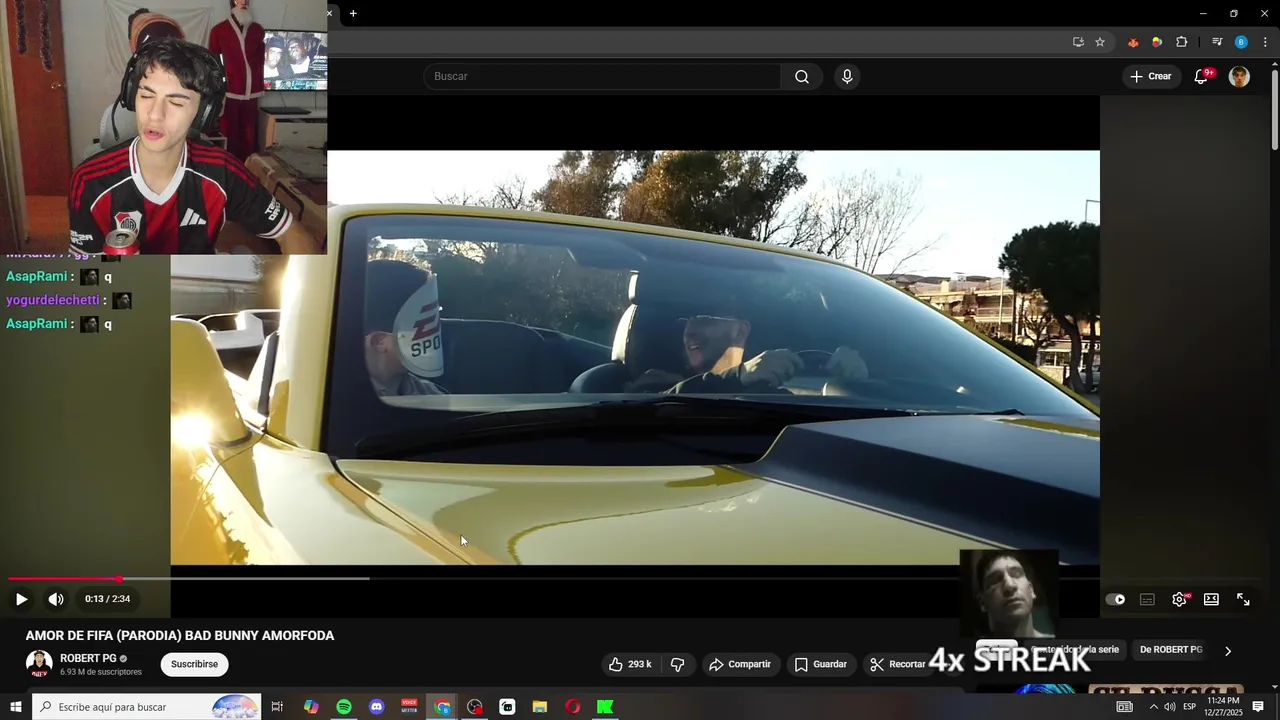Click the video title AMOR DE FIFA
The width and height of the screenshot is (1280, 720).
pos(180,636)
